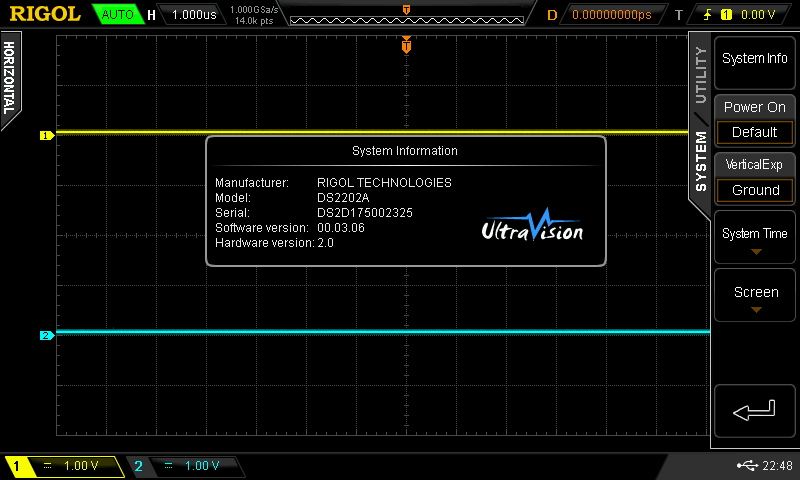The width and height of the screenshot is (800, 480).
Task: Click the cyan channel 2 ground marker
Action: (47, 336)
